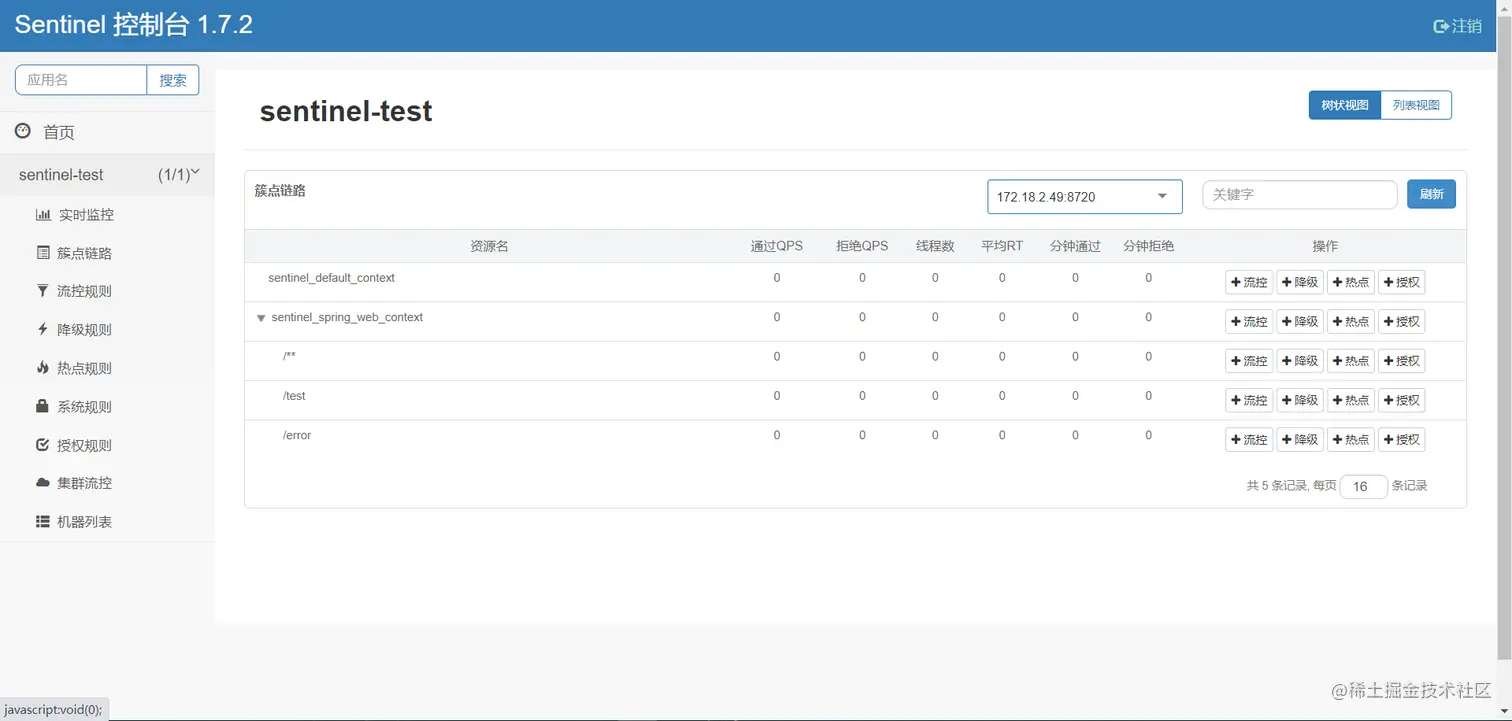The height and width of the screenshot is (721, 1512).
Task: Add 降级 rule for /error resource
Action: 1300,439
